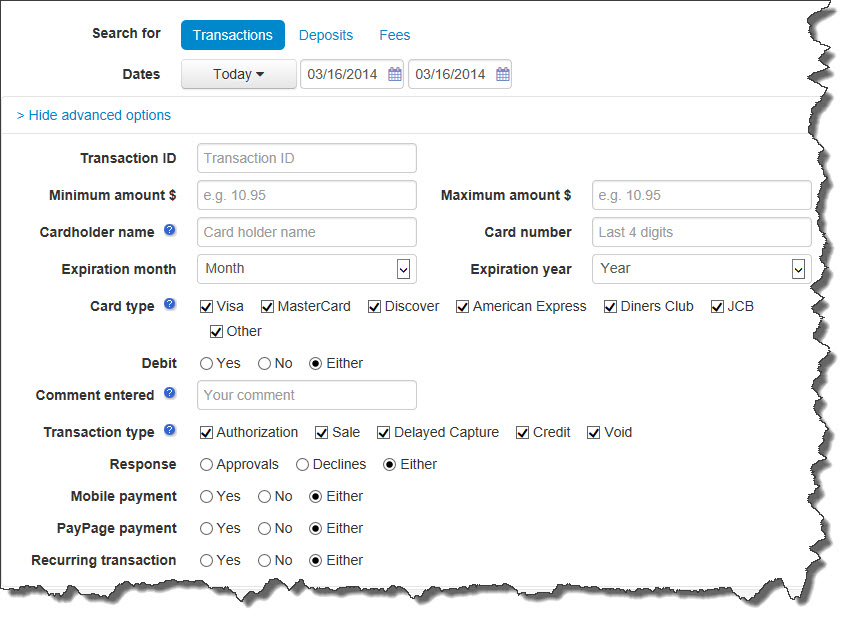The width and height of the screenshot is (853, 623).
Task: Switch to the Fees tab
Action: click(395, 35)
